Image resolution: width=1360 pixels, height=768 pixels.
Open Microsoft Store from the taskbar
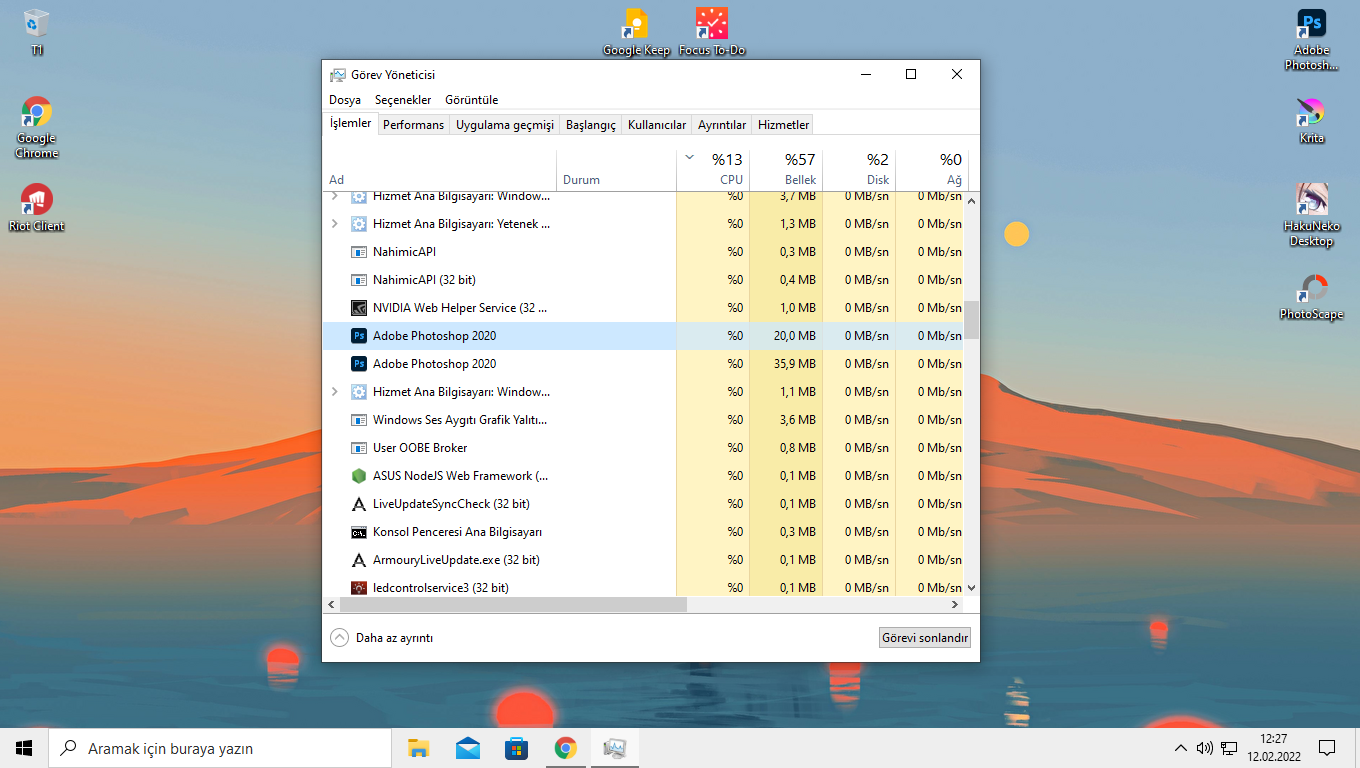pos(516,748)
